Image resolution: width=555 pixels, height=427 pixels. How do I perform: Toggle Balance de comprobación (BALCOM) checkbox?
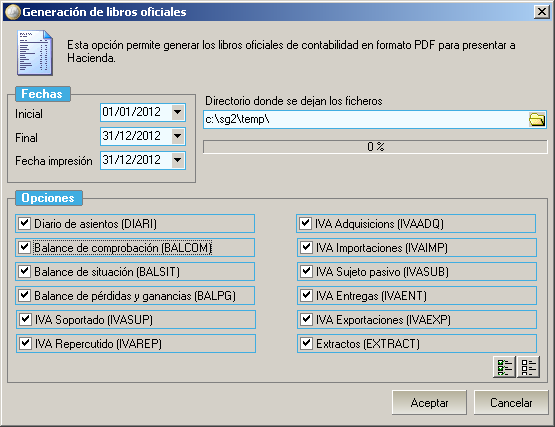pos(24,247)
